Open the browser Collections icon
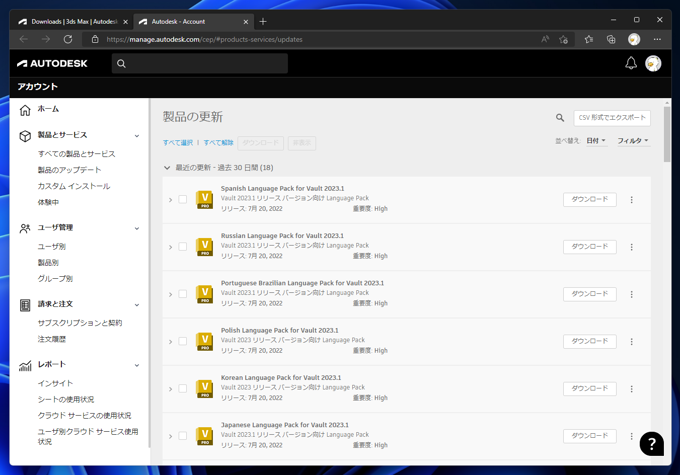680x475 pixels. tap(611, 39)
